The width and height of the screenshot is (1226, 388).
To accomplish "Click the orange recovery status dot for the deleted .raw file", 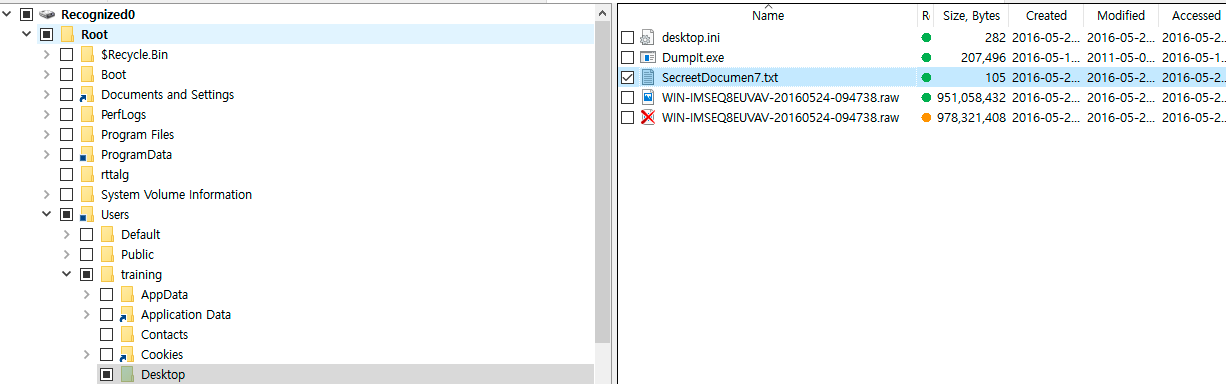I will pos(926,118).
